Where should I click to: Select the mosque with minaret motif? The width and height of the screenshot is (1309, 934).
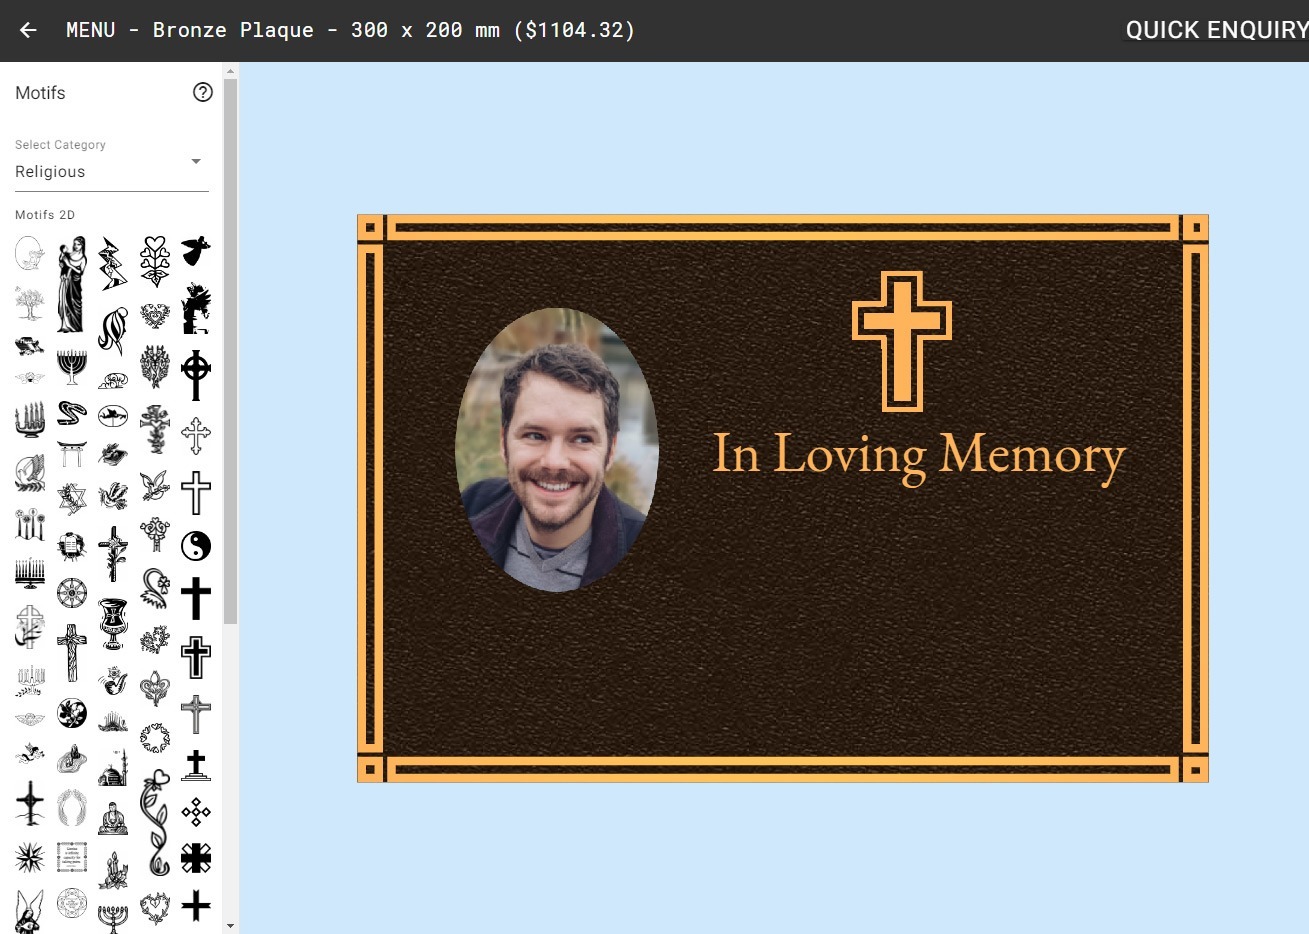113,768
